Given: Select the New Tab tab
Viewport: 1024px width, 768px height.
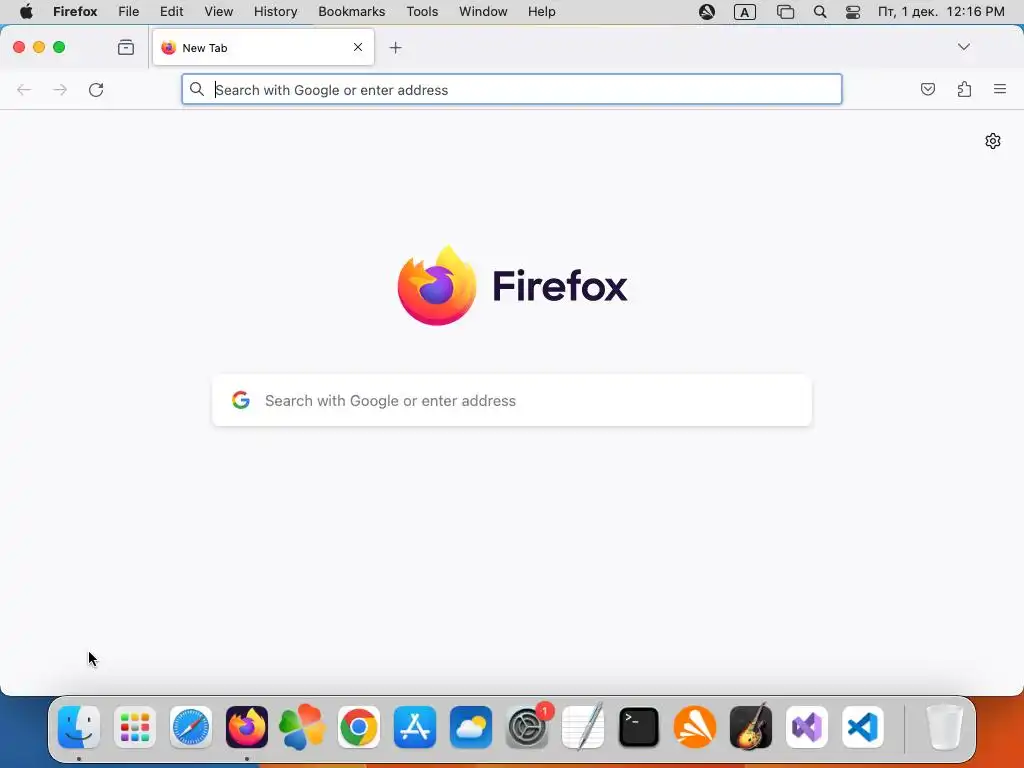Looking at the screenshot, I should (x=263, y=48).
